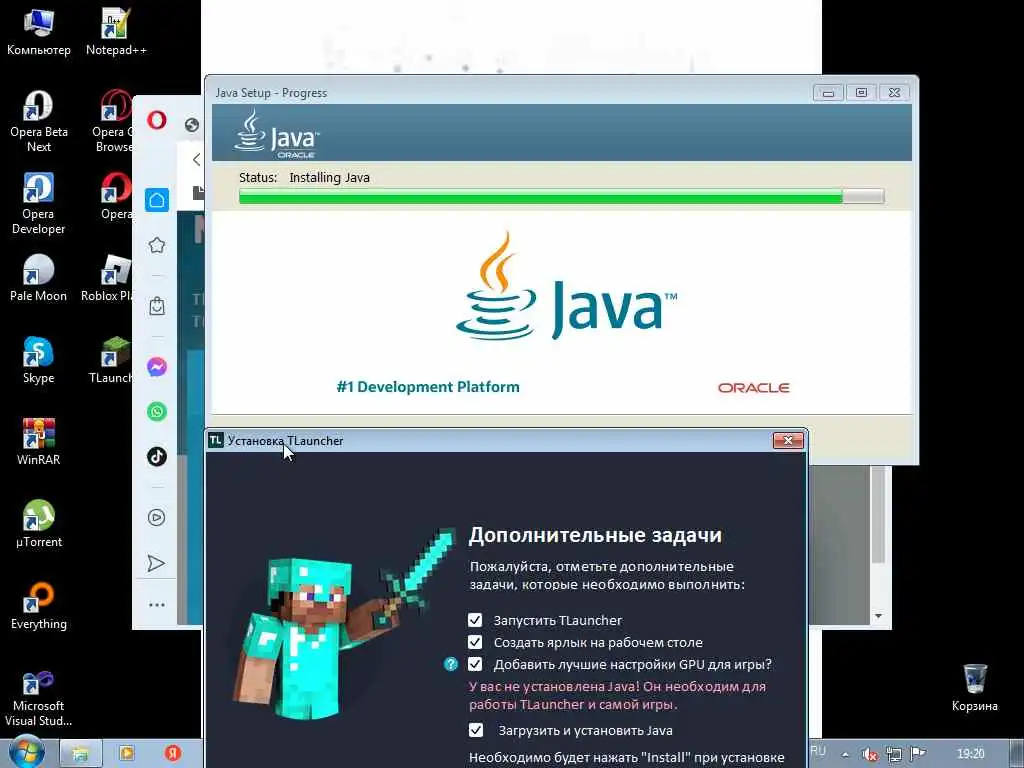Open Opera sidebar shopping bag icon
The height and width of the screenshot is (768, 1024).
pyautogui.click(x=157, y=306)
